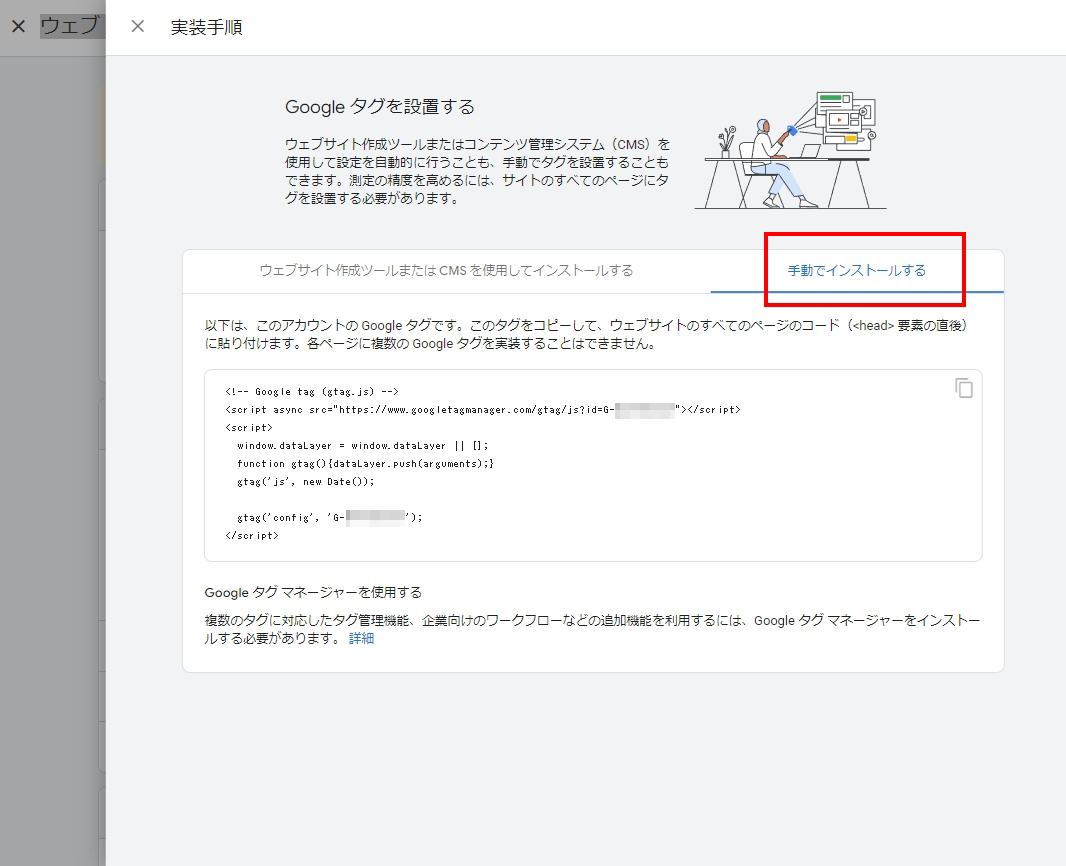The height and width of the screenshot is (866, 1066).
Task: Switch to the ウェブサイト作成ツールまたは CMS install tab
Action: coord(446,271)
